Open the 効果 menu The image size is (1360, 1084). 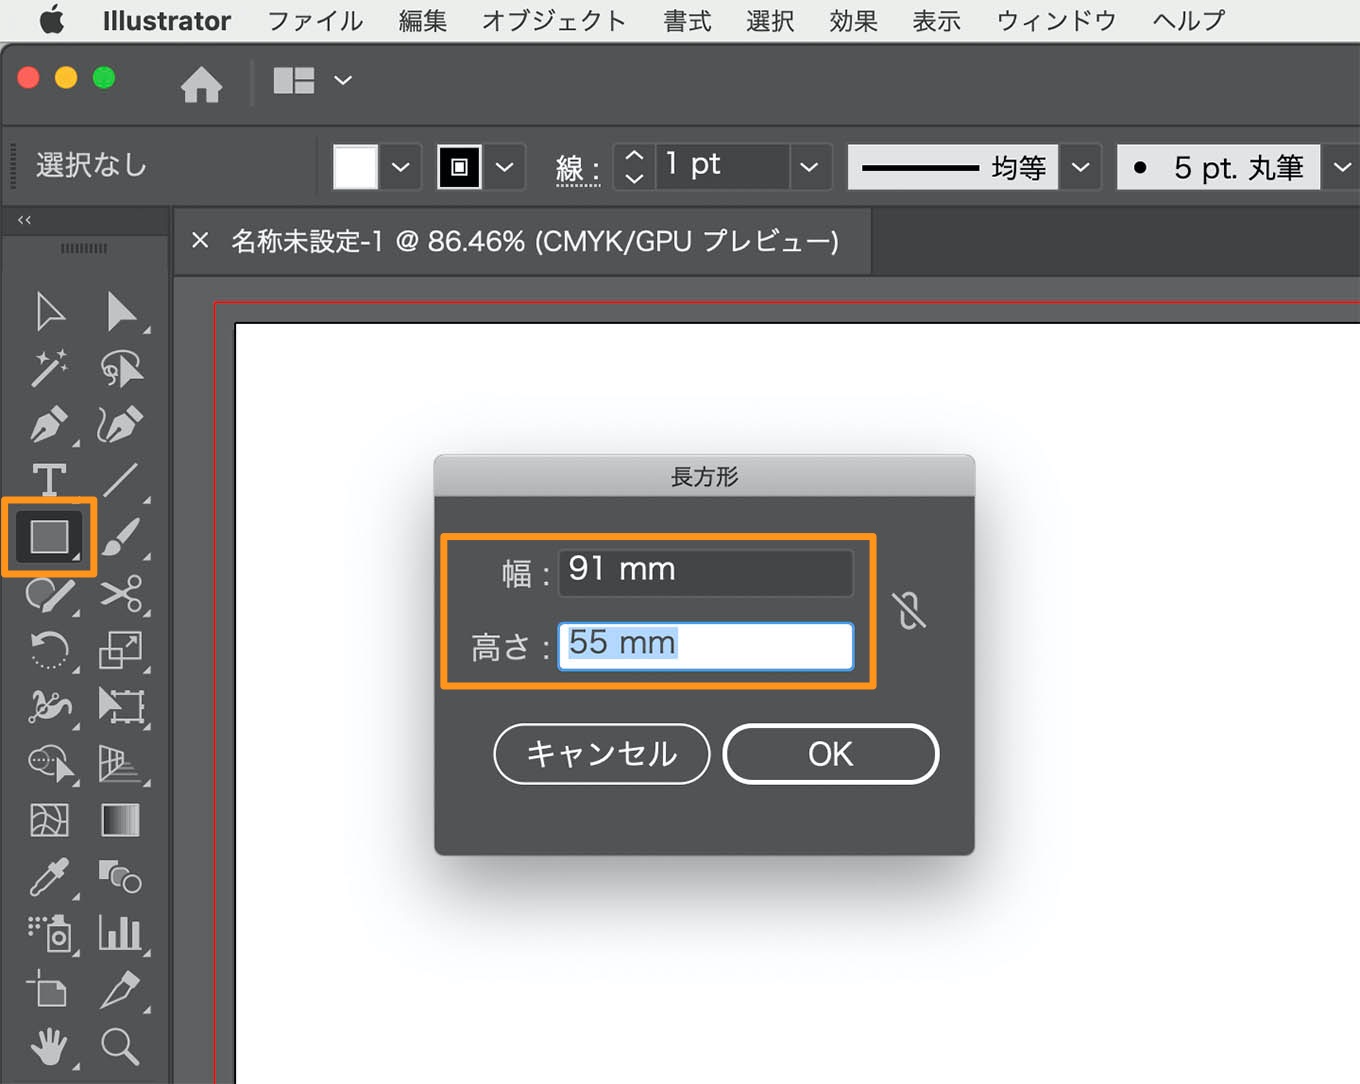(x=853, y=20)
